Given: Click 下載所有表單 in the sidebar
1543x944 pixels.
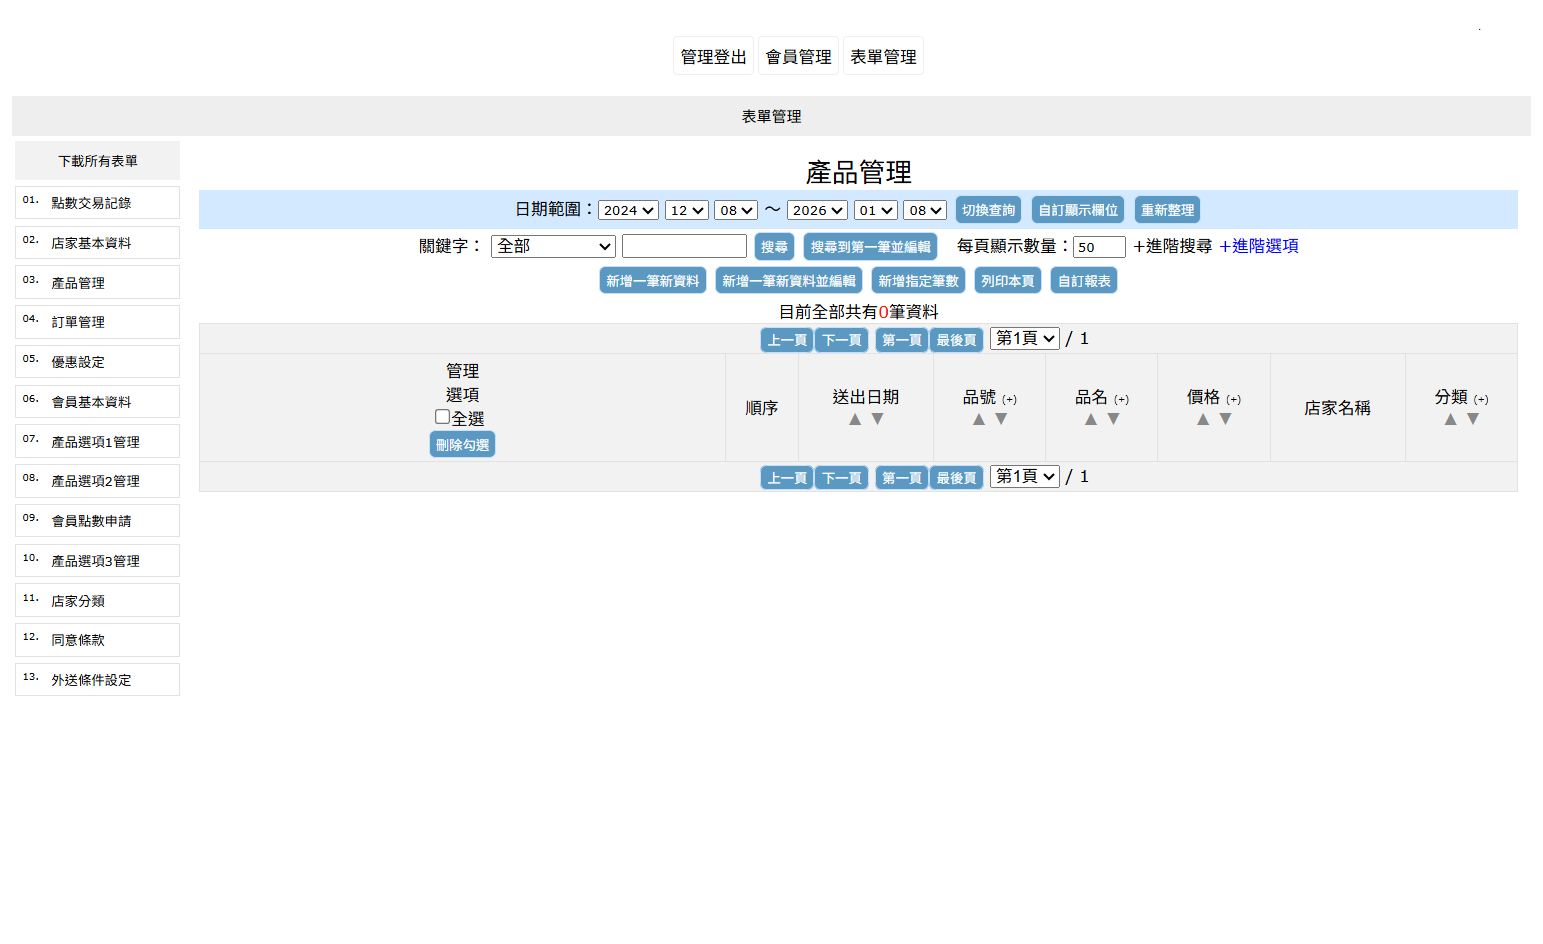Looking at the screenshot, I should click(97, 161).
